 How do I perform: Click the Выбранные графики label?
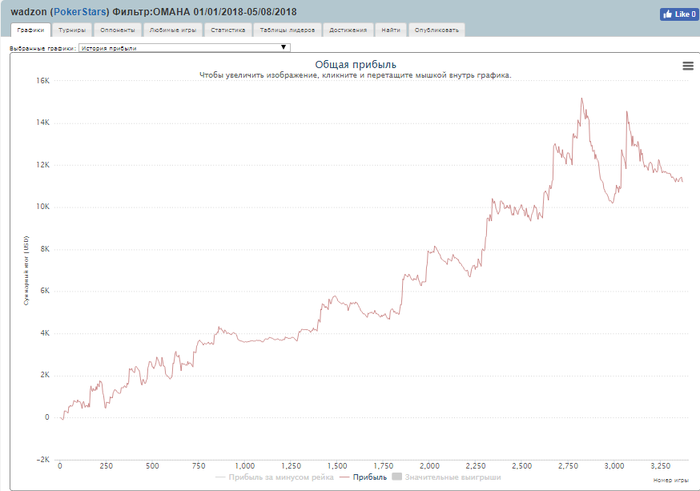pos(43,48)
